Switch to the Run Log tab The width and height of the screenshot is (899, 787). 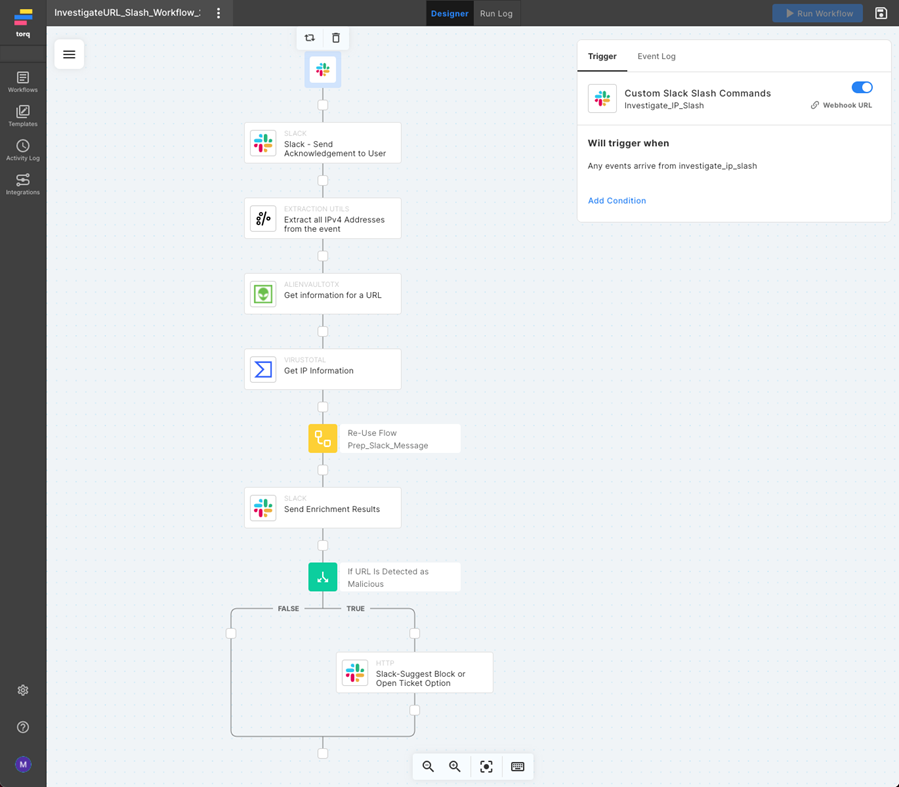point(496,13)
